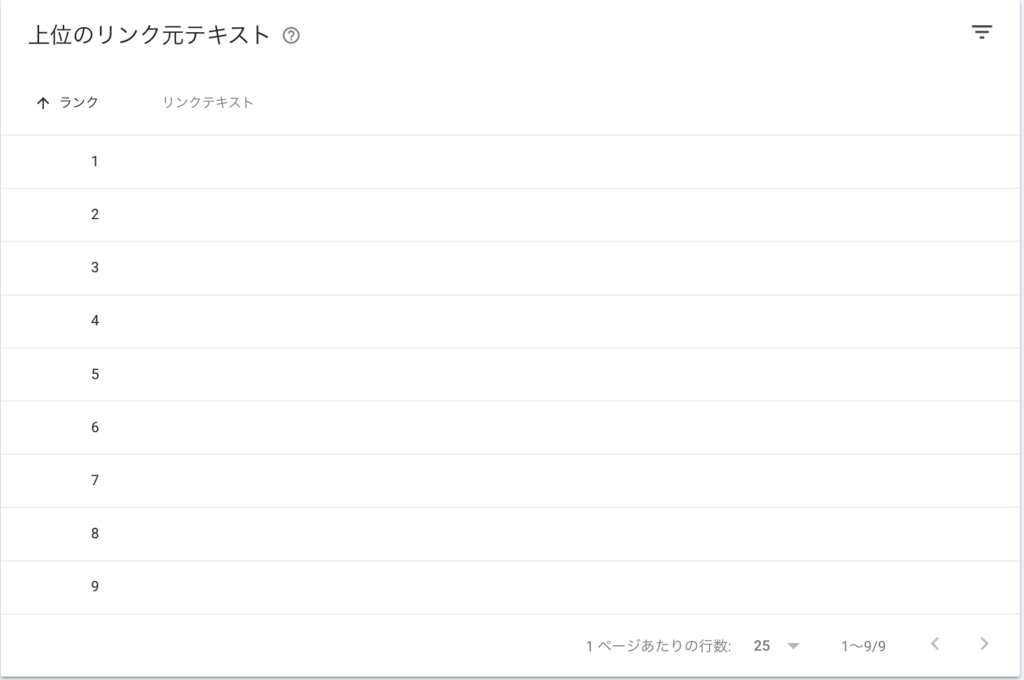Click the 1〜9/9 pagination range text
1024x680 pixels.
[863, 646]
